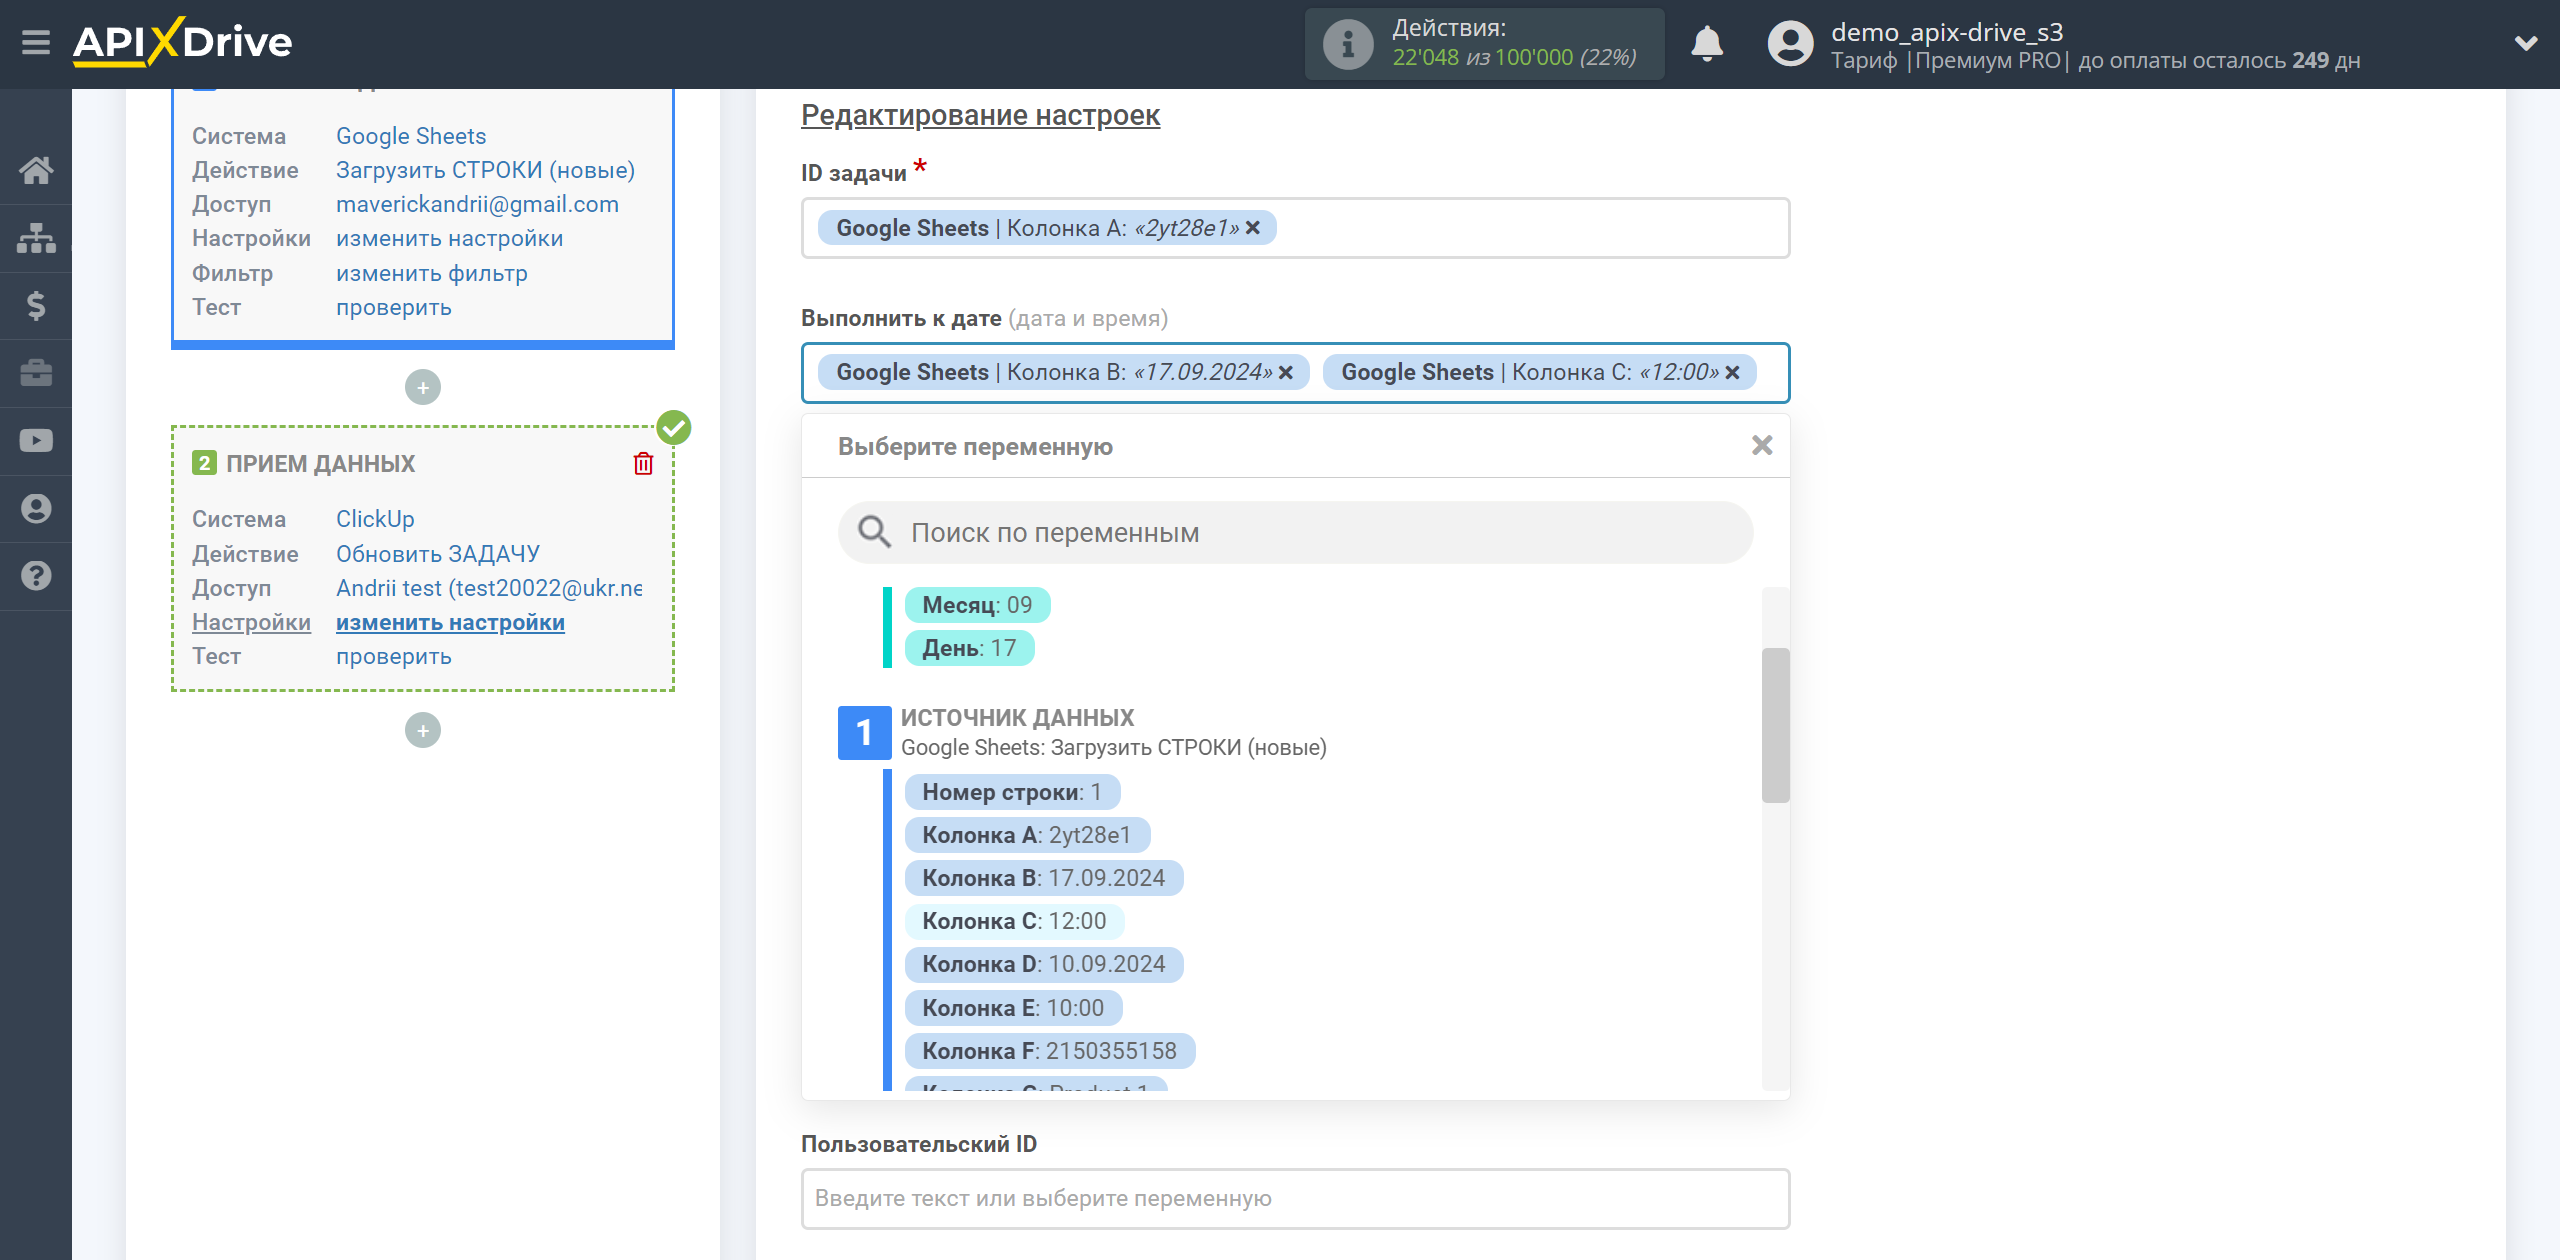Remove Колонка A tag from ID задачи

[x=1252, y=228]
